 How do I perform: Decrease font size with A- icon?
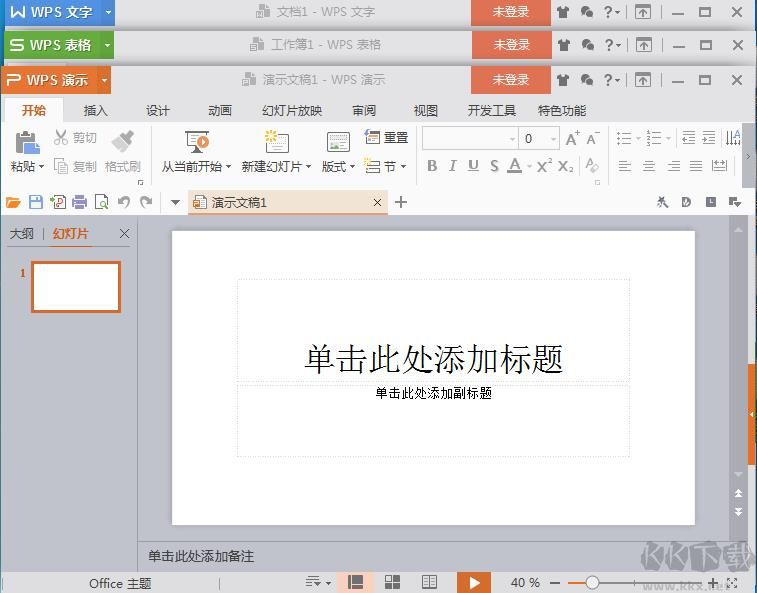pyautogui.click(x=592, y=139)
